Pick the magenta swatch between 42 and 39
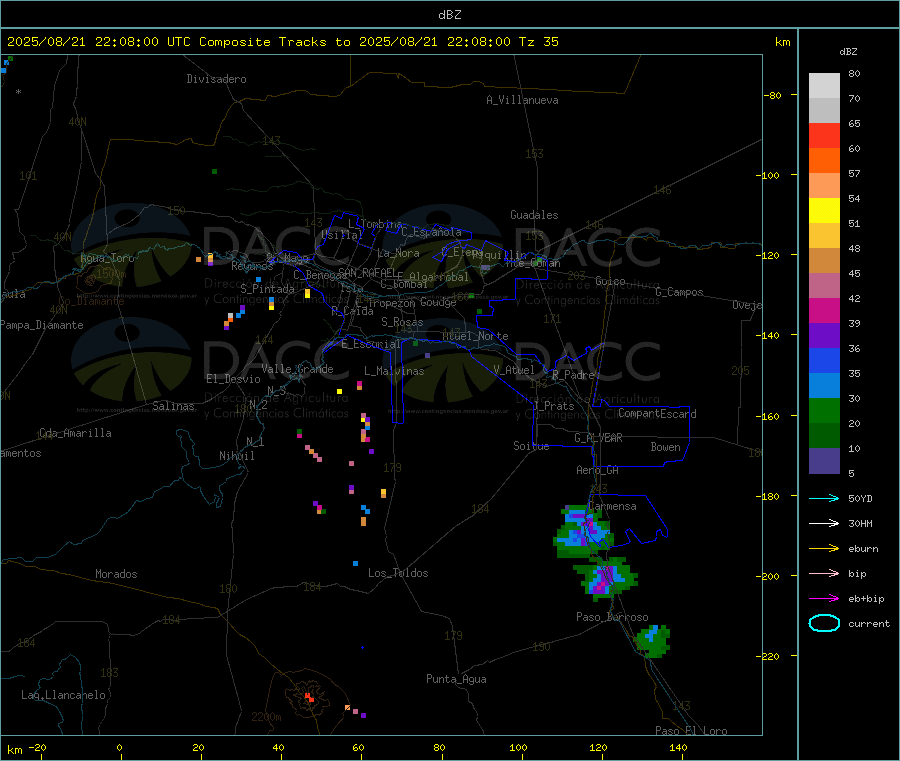Viewport: 900px width, 761px height. [824, 310]
